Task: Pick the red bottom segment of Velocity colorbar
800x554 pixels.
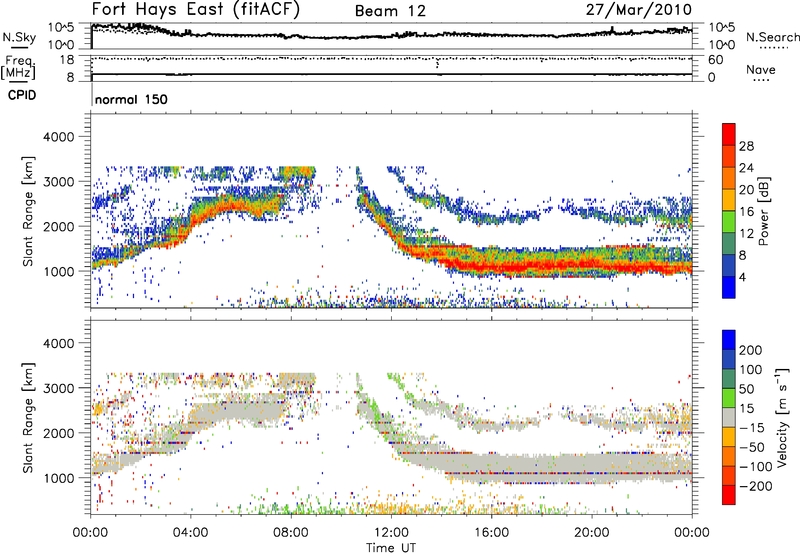Action: [x=729, y=495]
